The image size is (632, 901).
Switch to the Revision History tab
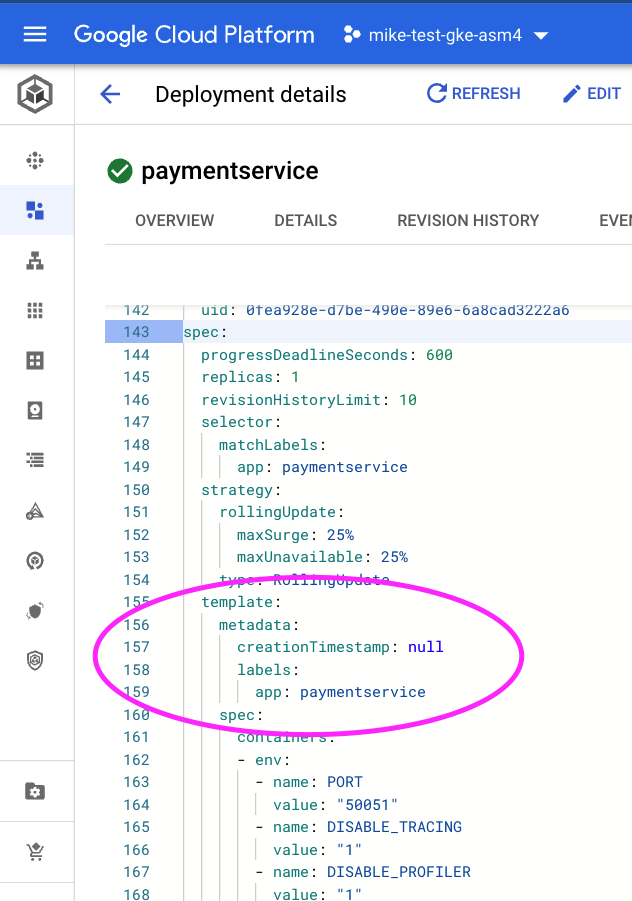coord(468,220)
